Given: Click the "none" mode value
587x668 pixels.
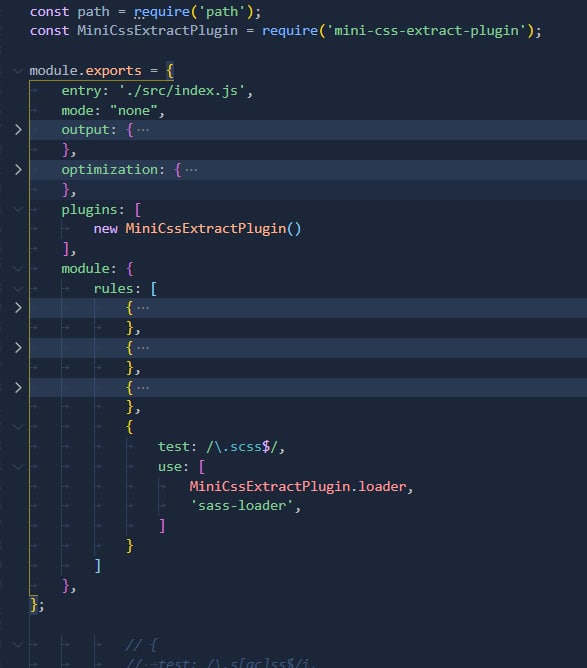Looking at the screenshot, I should coord(134,110).
